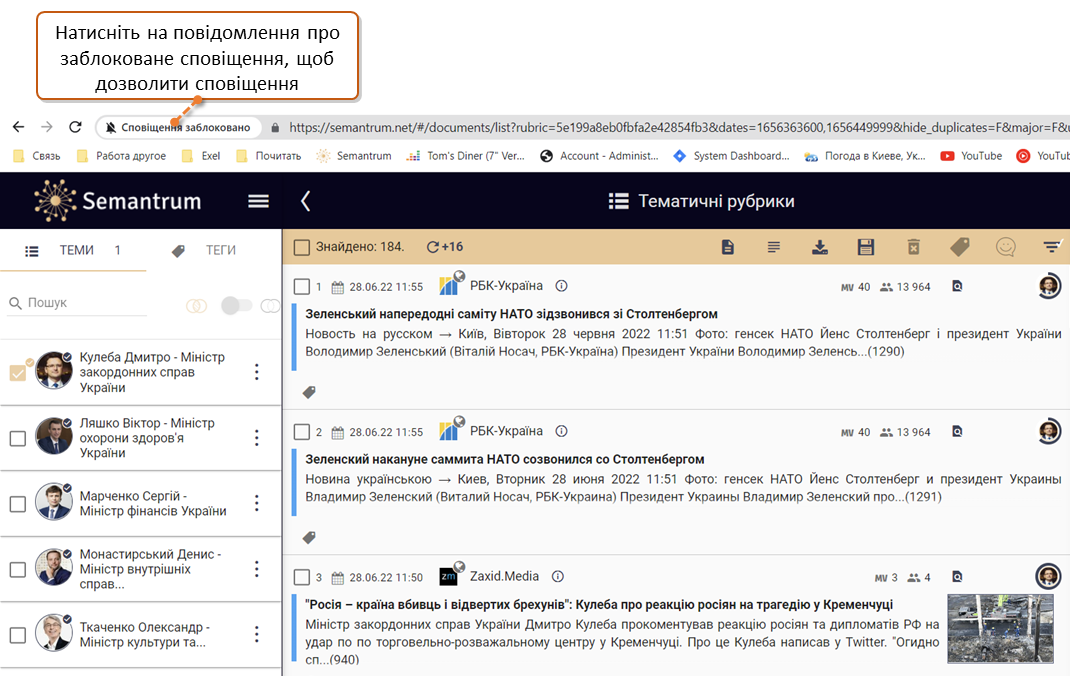Image resolution: width=1070 pixels, height=676 pixels.
Task: Open the three-dot menu for 'Кулеба Дмитро'
Action: (x=257, y=372)
